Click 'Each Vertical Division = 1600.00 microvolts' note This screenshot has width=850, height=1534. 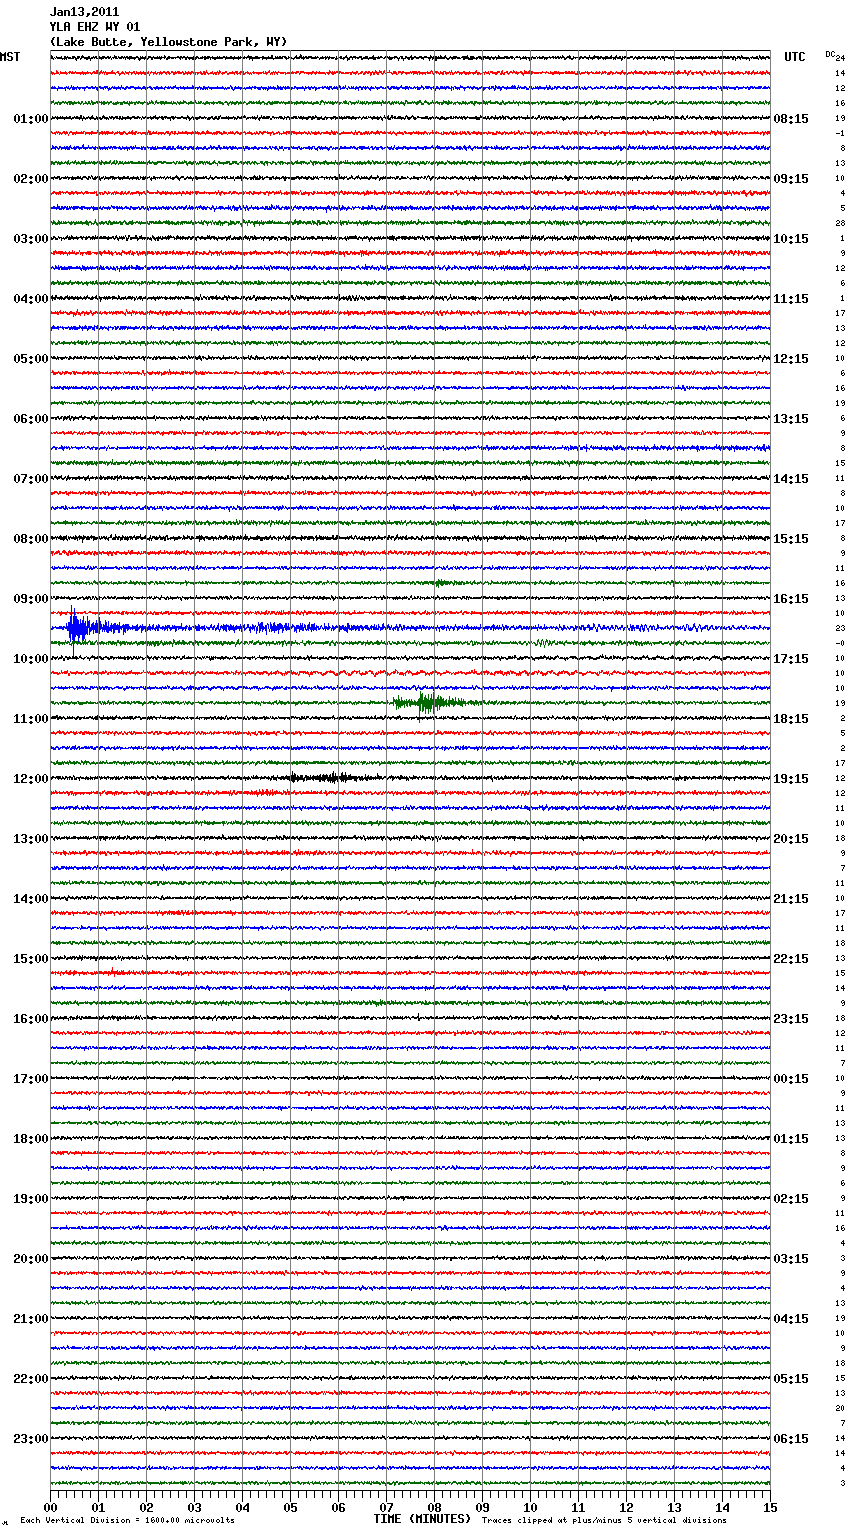tap(127, 1521)
